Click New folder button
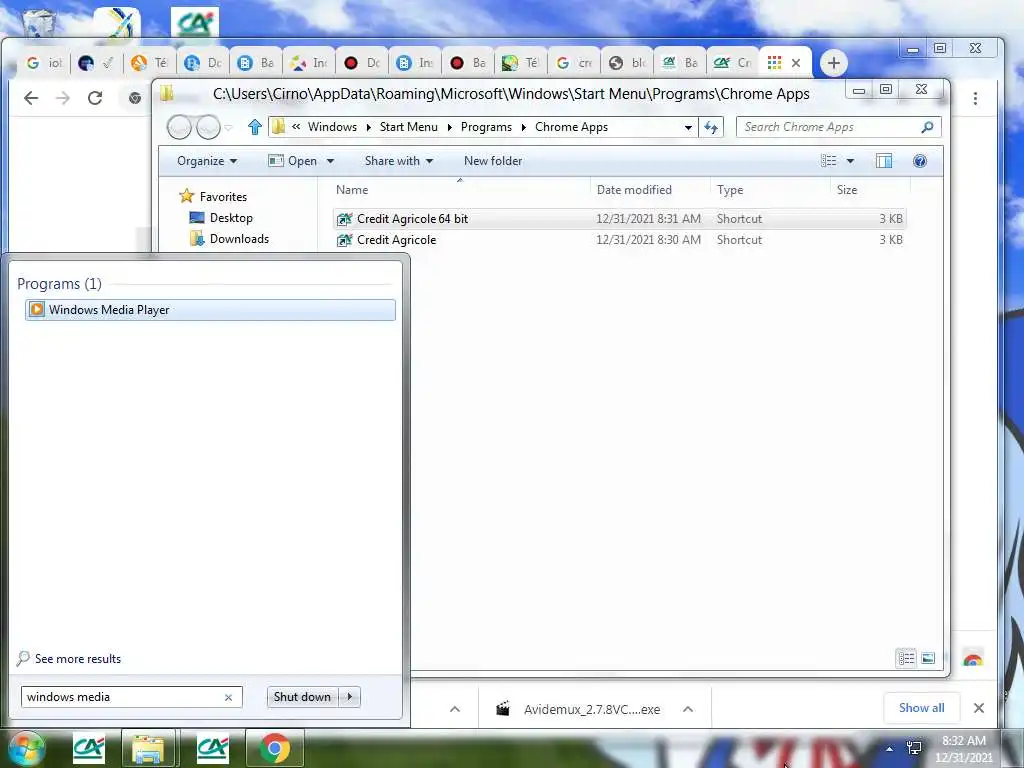 click(x=493, y=161)
